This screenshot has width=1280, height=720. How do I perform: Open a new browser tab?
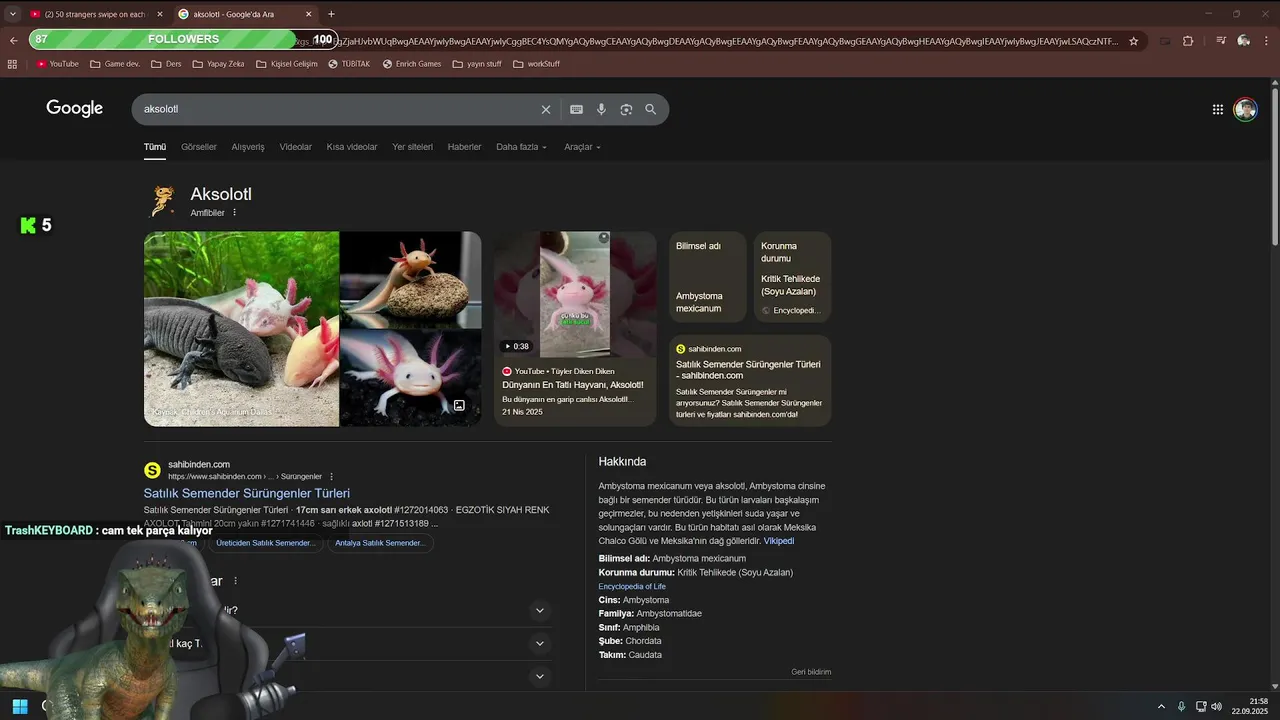point(331,14)
